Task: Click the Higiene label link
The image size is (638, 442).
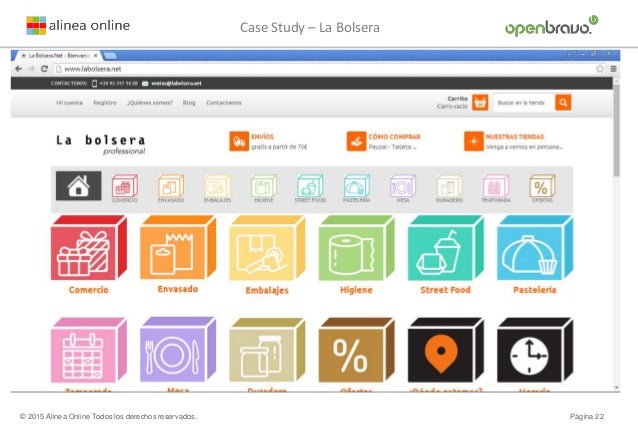Action: [356, 290]
